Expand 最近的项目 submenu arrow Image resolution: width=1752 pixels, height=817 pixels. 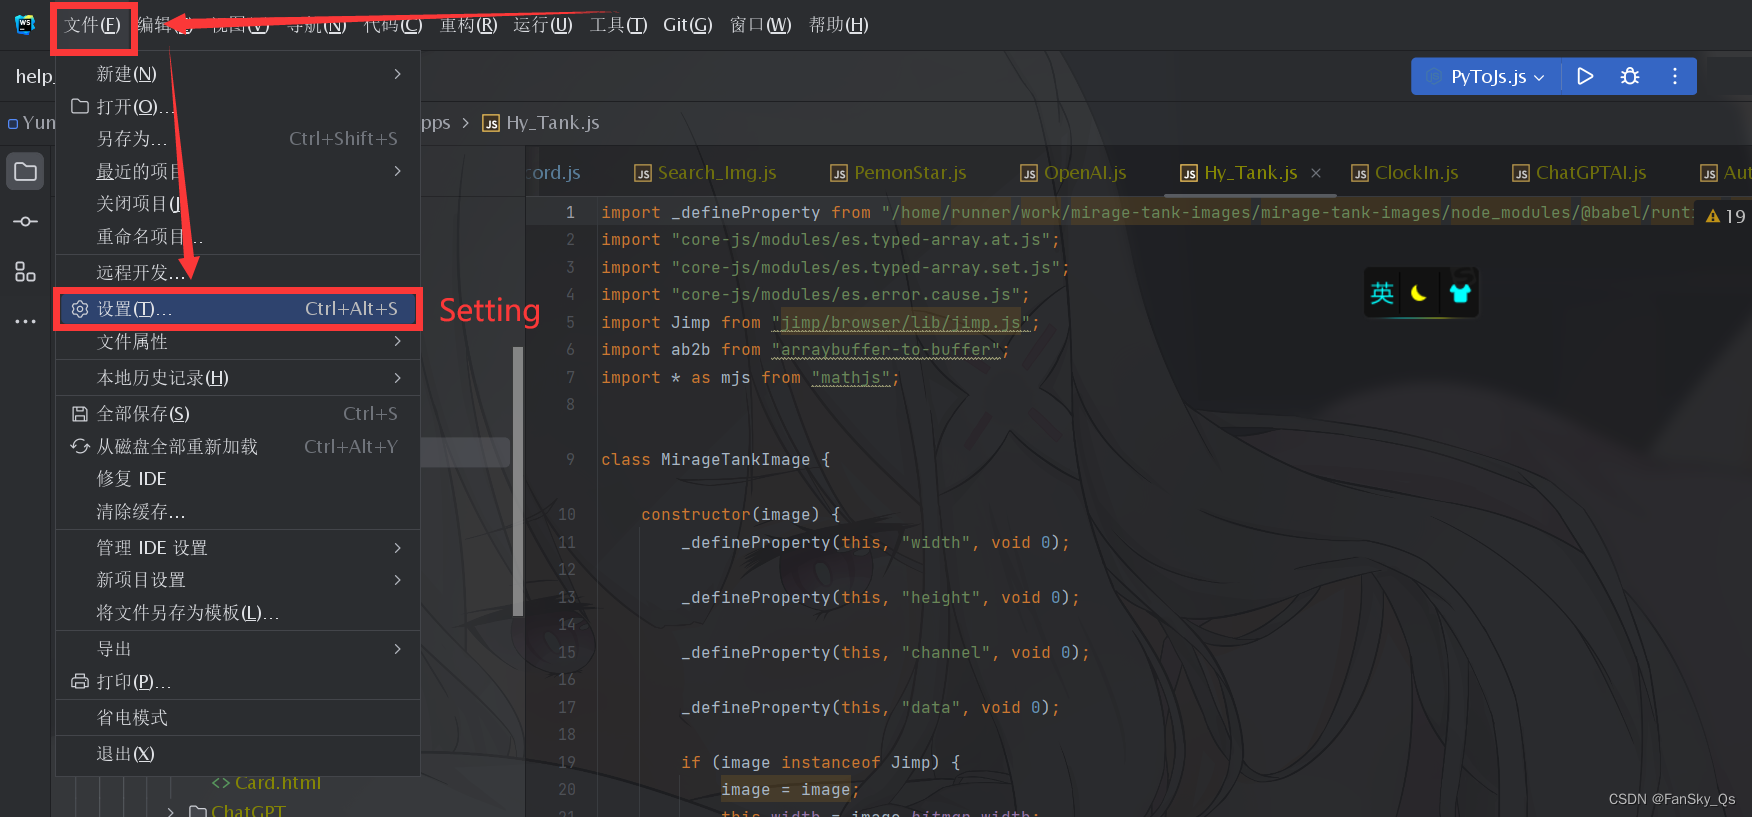coord(398,171)
